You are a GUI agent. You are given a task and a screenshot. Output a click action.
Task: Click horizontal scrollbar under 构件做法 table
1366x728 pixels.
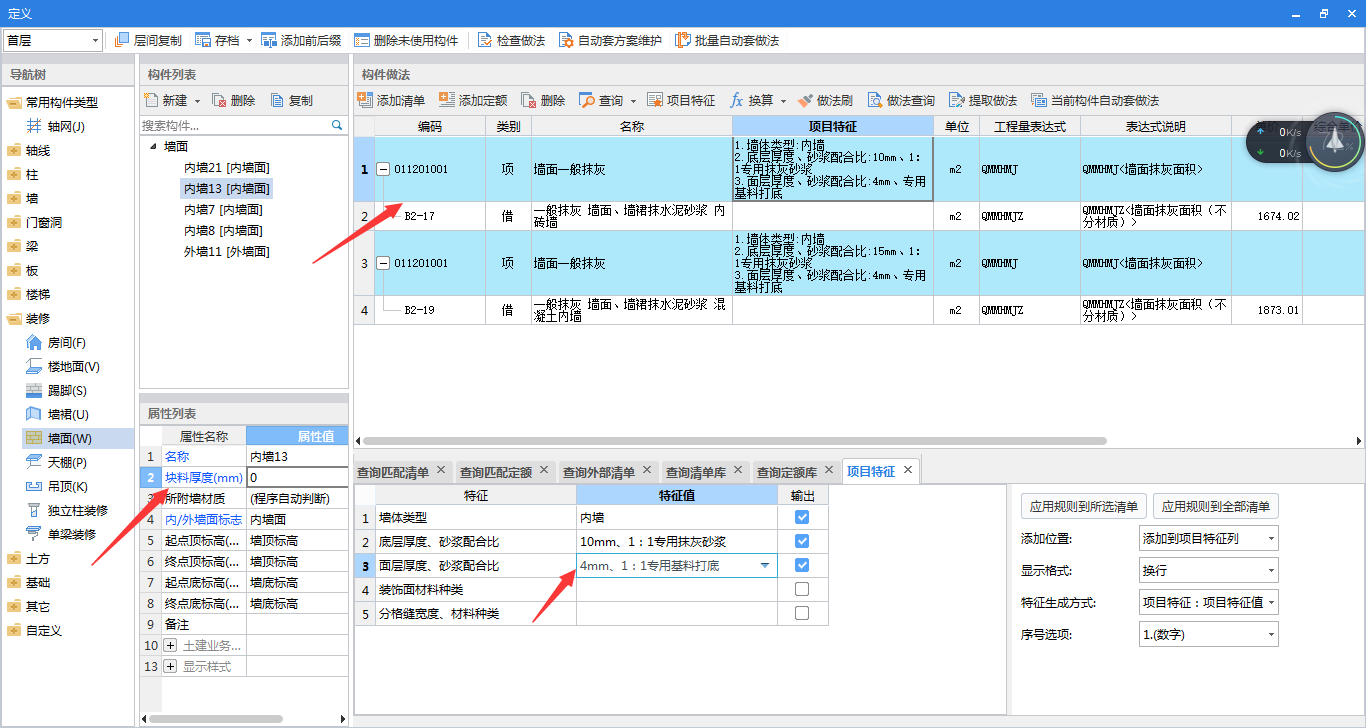point(735,441)
